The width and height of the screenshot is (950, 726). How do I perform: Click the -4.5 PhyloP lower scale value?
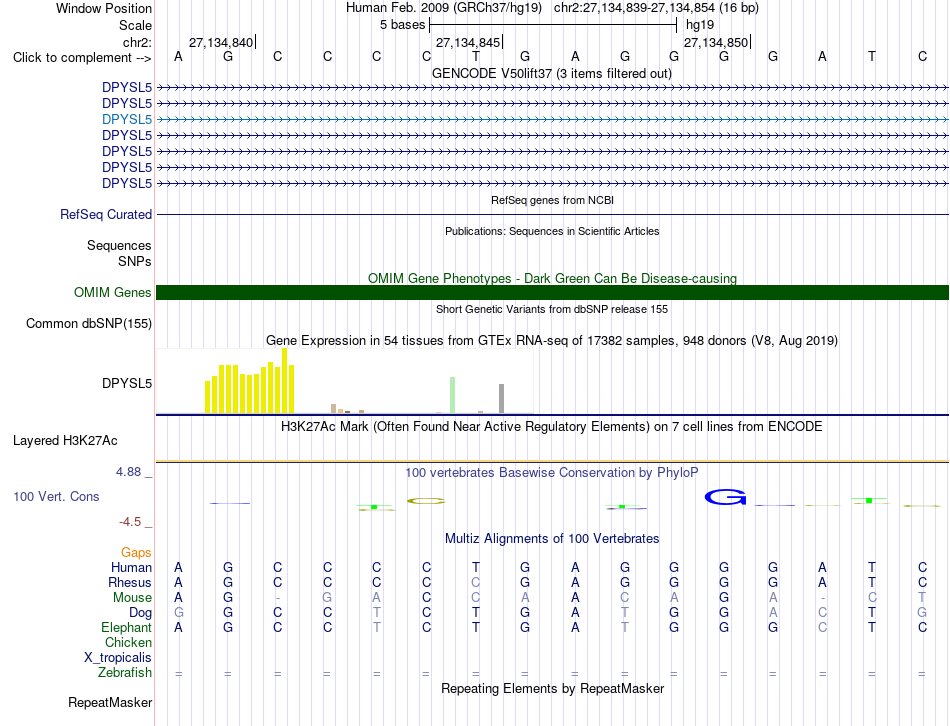click(x=130, y=522)
